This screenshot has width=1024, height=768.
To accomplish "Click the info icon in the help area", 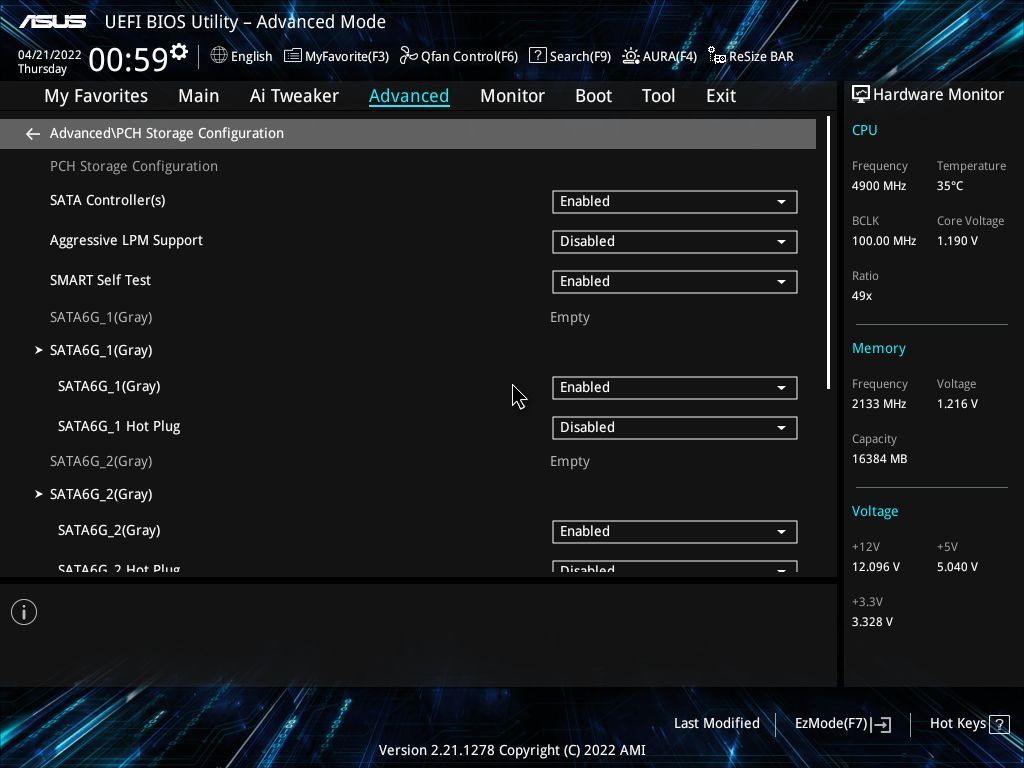I will tap(24, 612).
